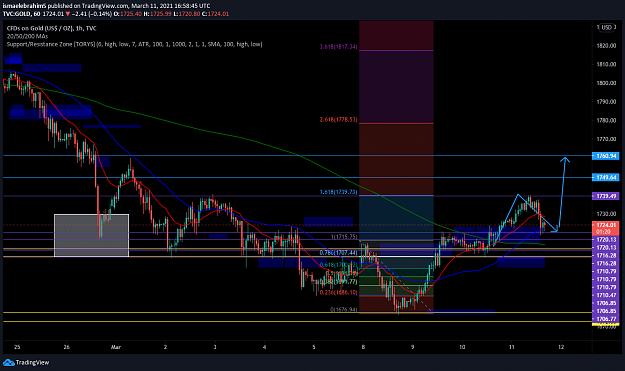Click the 1706.77 price label
625x371 pixels.
coord(605,319)
